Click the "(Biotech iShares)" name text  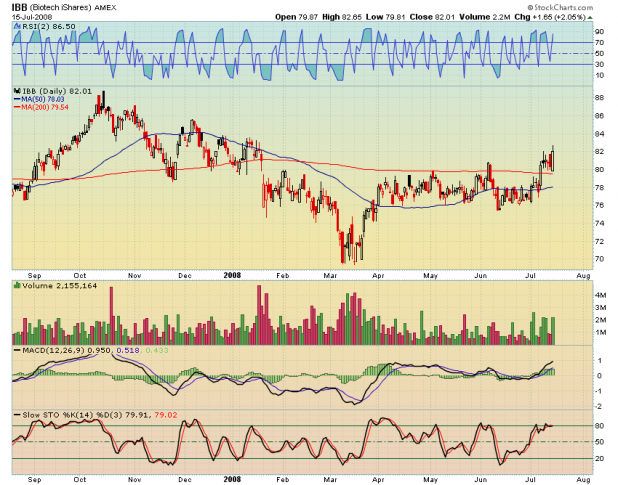point(60,7)
